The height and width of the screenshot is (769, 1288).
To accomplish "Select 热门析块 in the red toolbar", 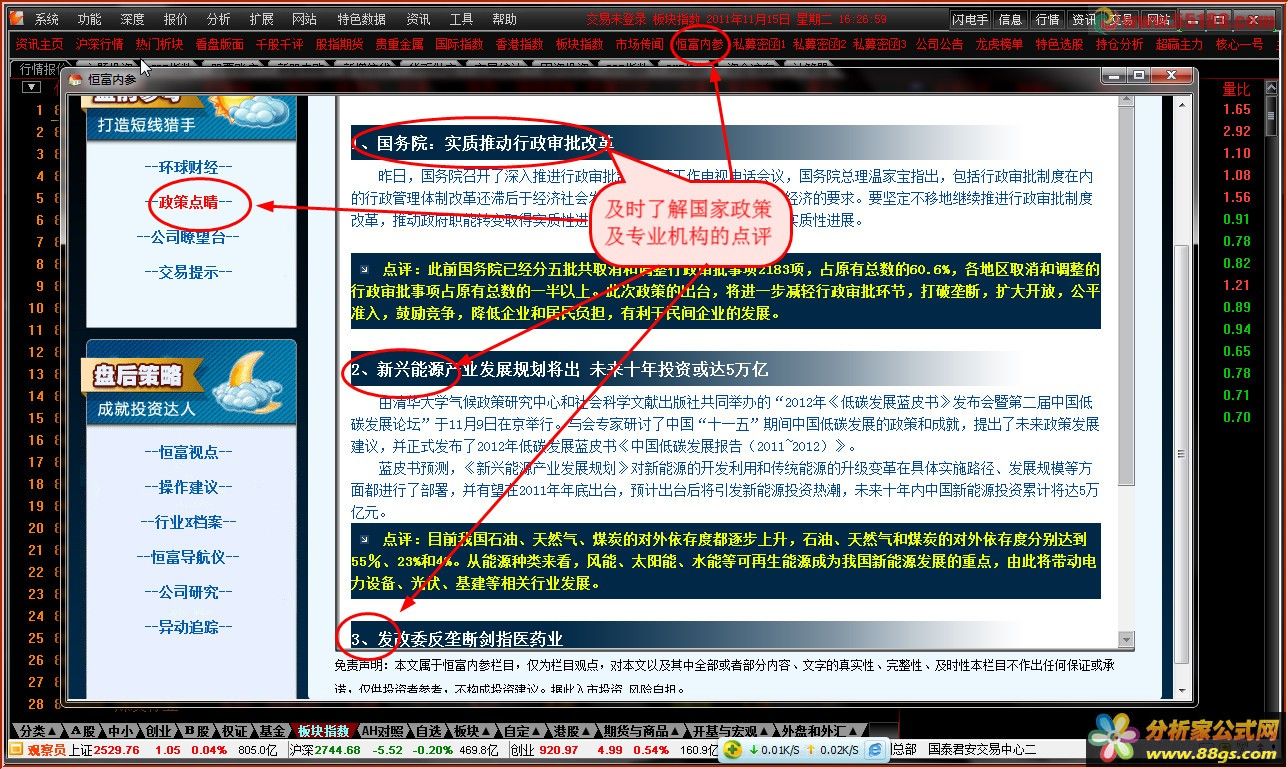I will pyautogui.click(x=159, y=44).
